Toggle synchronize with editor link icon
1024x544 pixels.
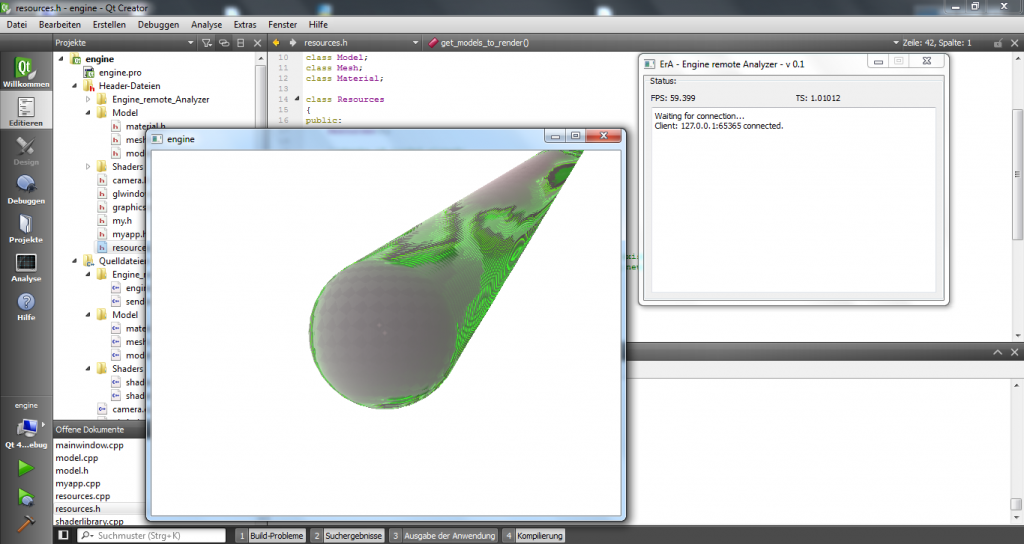click(224, 42)
